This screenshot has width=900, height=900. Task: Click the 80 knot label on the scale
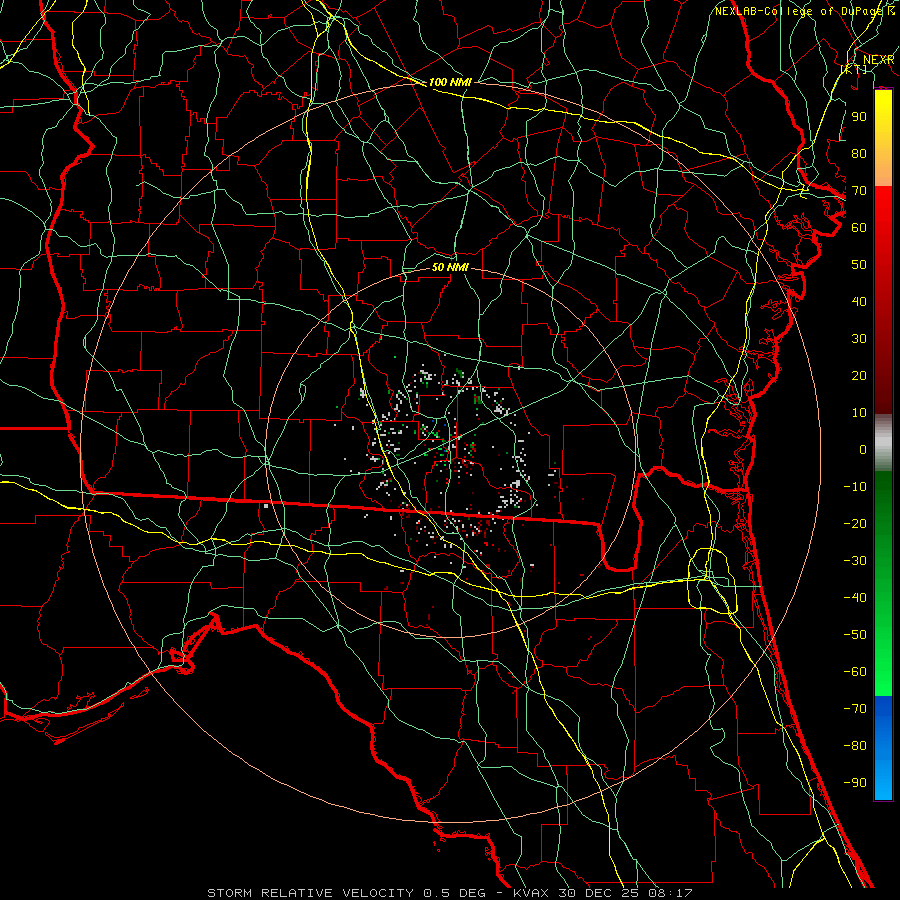coord(859,153)
